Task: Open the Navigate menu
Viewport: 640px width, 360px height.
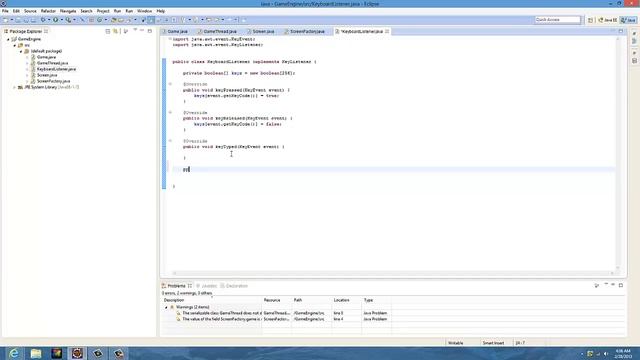Action: [x=68, y=11]
